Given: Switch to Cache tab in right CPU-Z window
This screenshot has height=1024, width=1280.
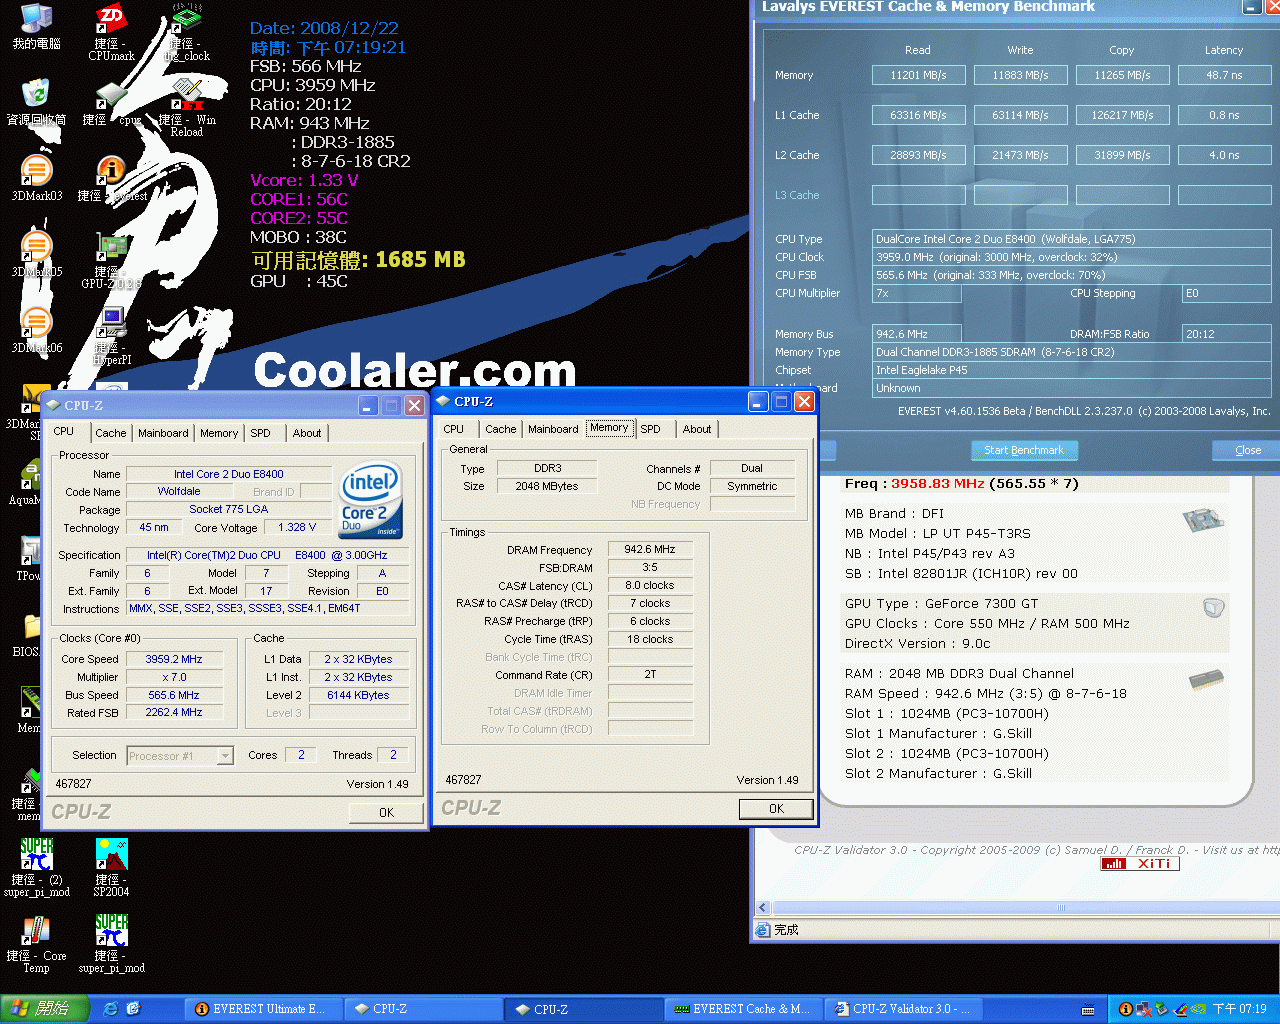Looking at the screenshot, I should click(x=500, y=429).
